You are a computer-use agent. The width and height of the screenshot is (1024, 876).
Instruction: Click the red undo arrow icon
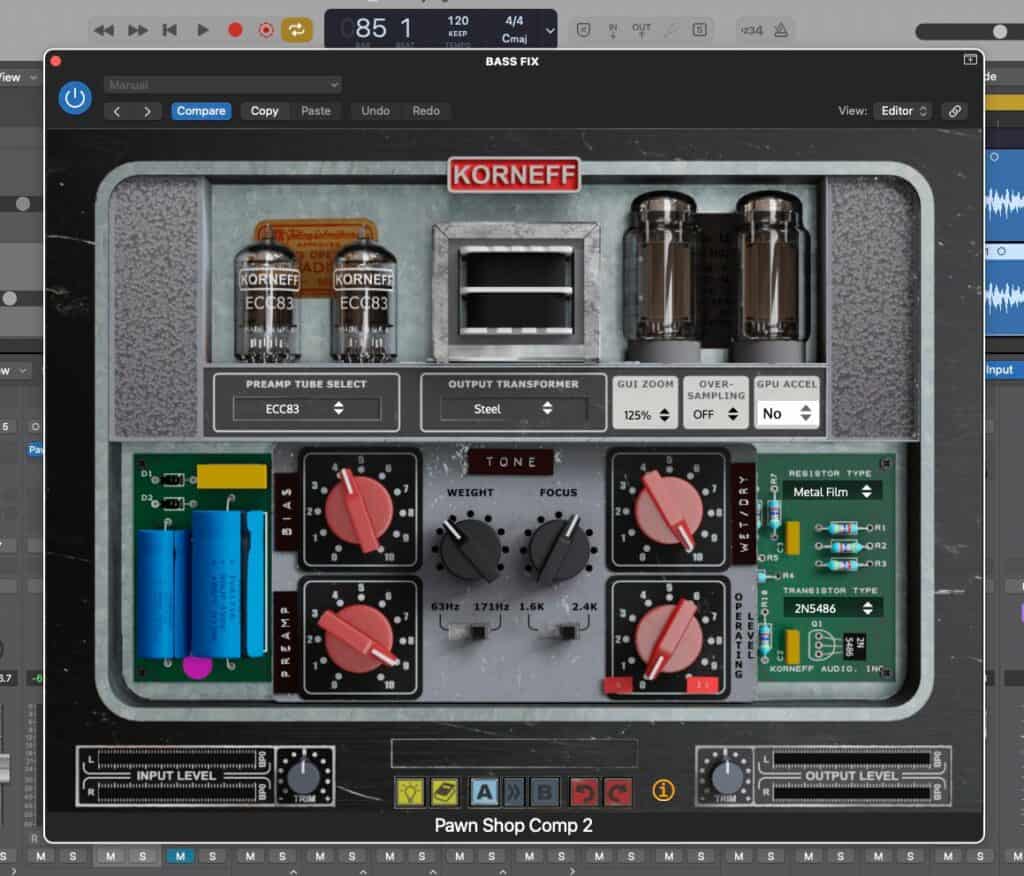point(584,792)
